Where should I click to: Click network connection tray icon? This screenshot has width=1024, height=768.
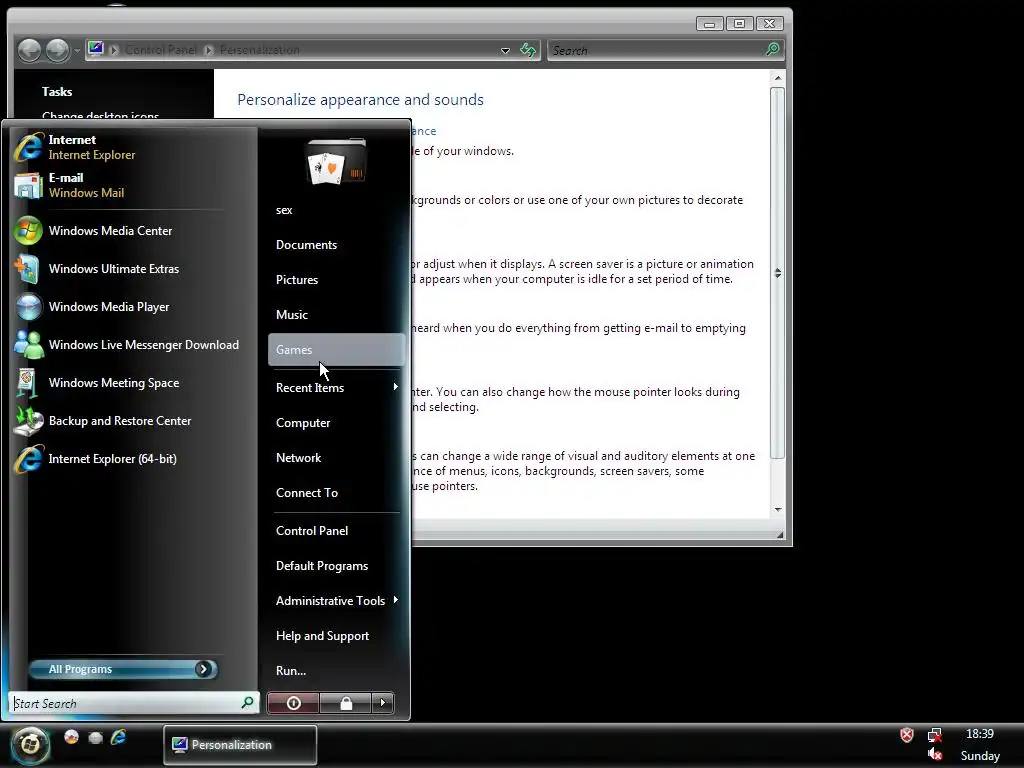tap(935, 735)
